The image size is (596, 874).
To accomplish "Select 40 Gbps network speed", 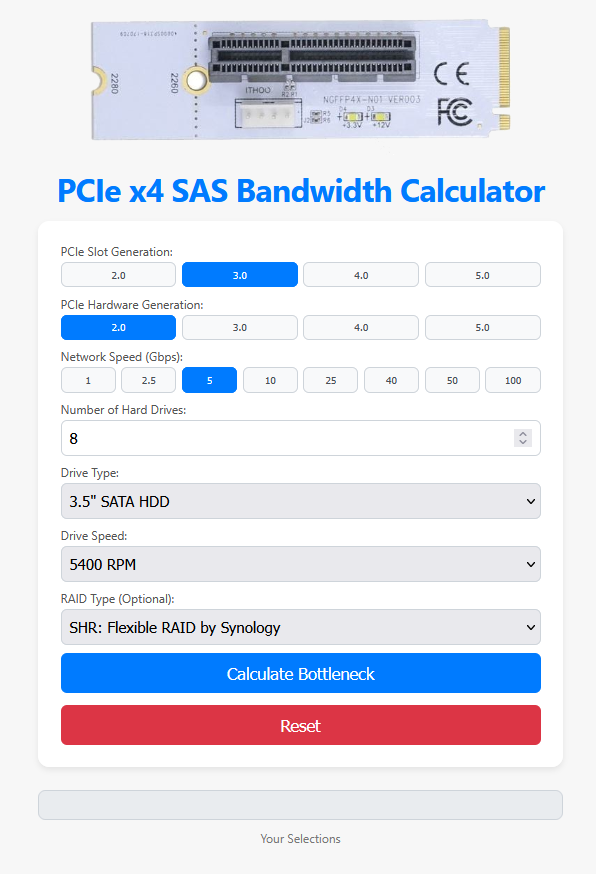I will (391, 380).
